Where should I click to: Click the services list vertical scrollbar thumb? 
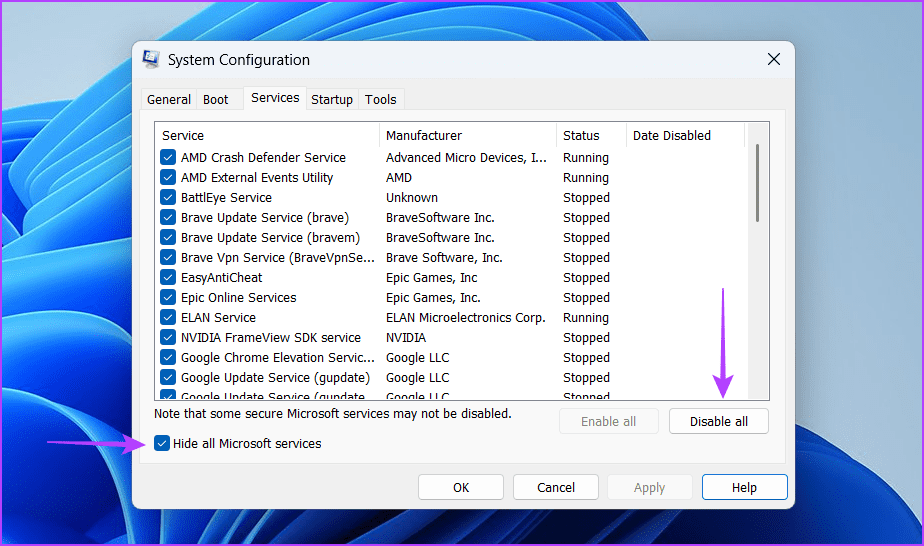tap(757, 183)
